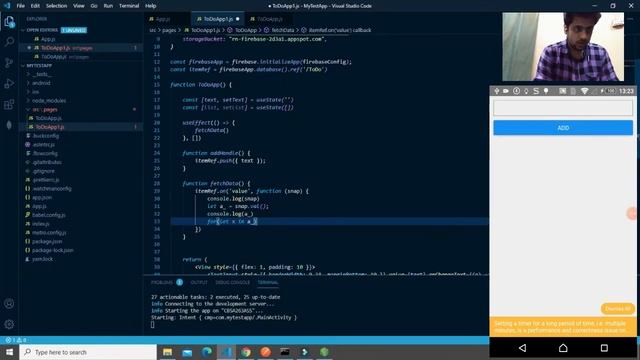Open babel.config.js in the explorer
The height and width of the screenshot is (360, 640).
click(x=49, y=215)
